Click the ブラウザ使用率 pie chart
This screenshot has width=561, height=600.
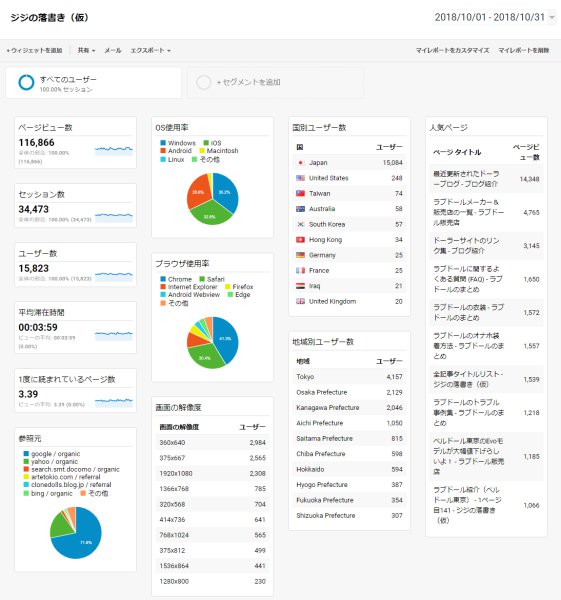(212, 342)
